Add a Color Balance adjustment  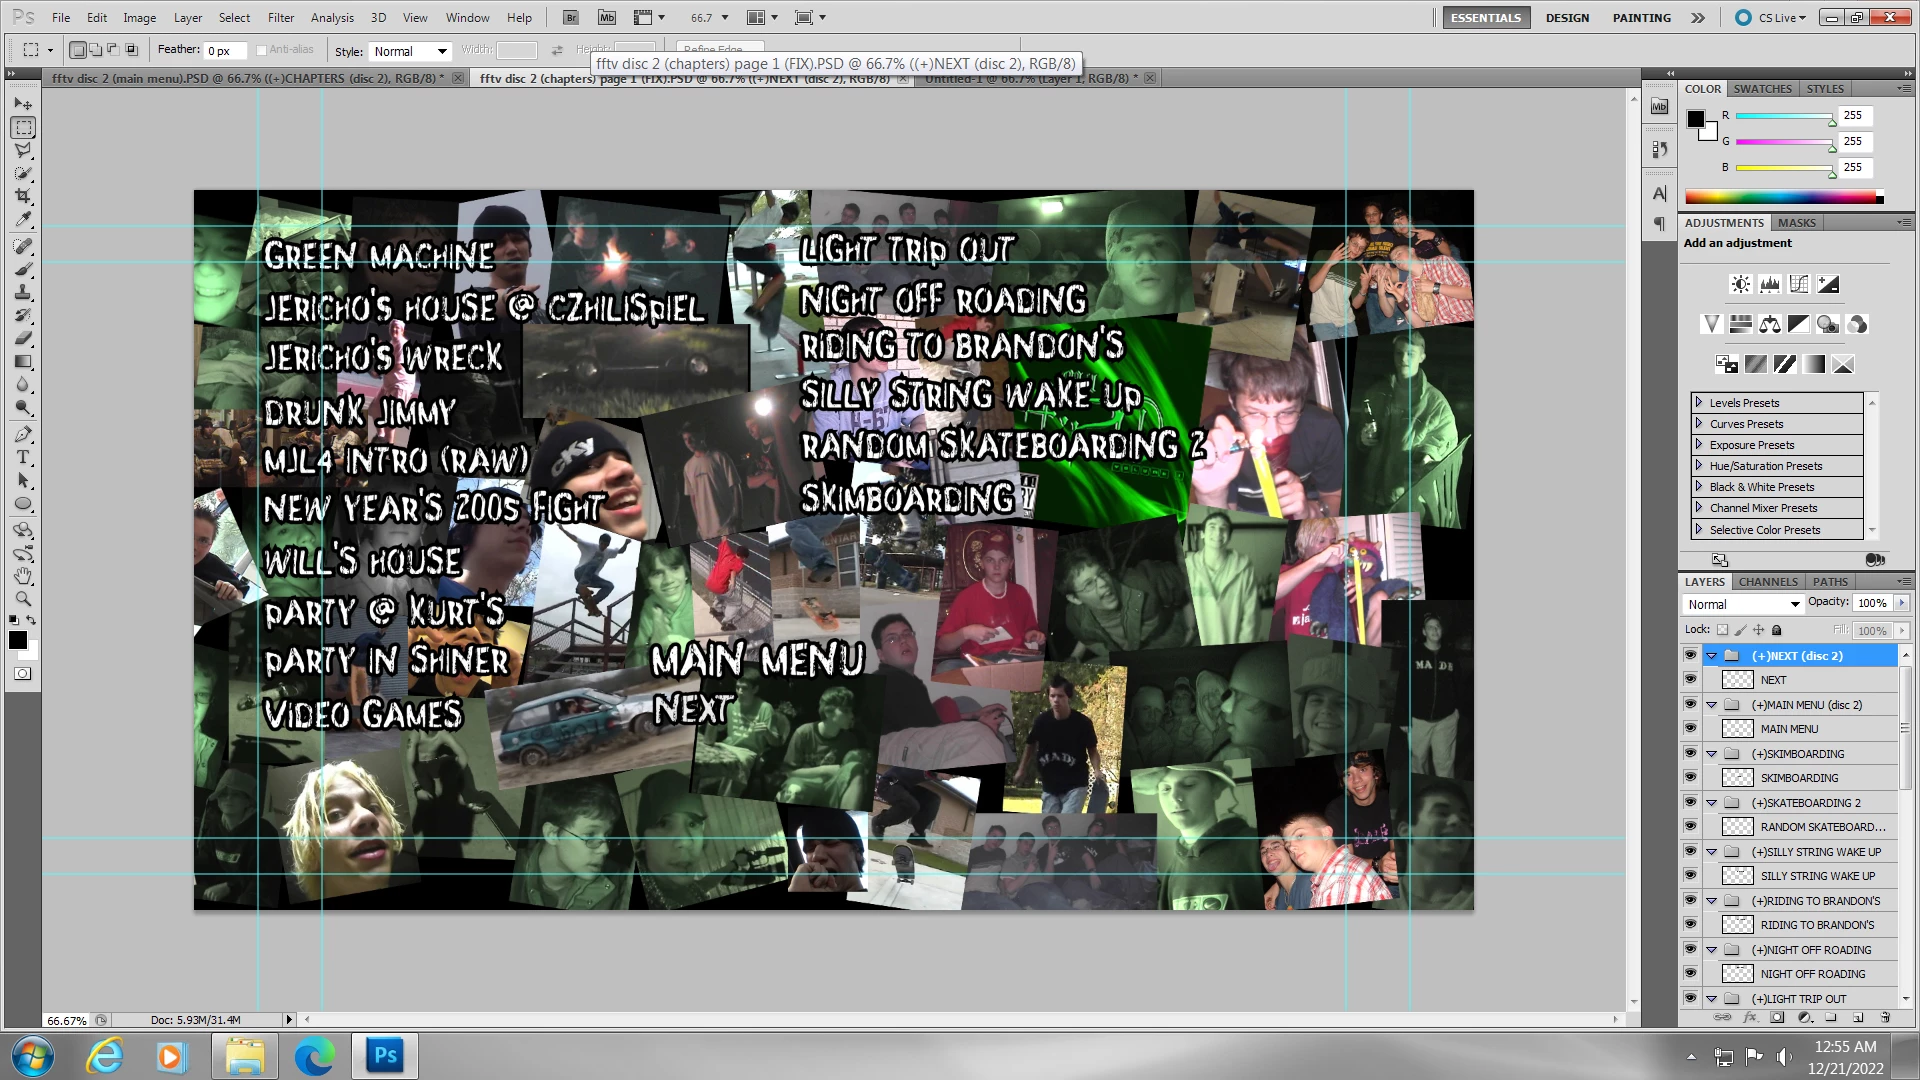[x=1770, y=324]
